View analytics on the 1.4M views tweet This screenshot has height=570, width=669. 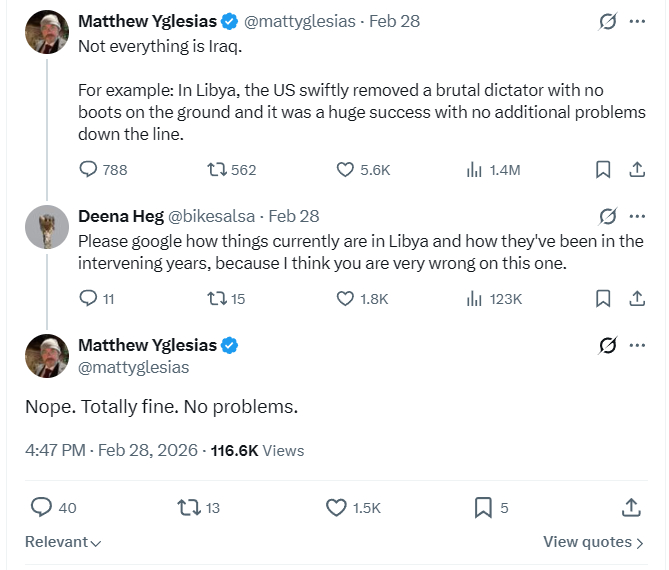[475, 170]
